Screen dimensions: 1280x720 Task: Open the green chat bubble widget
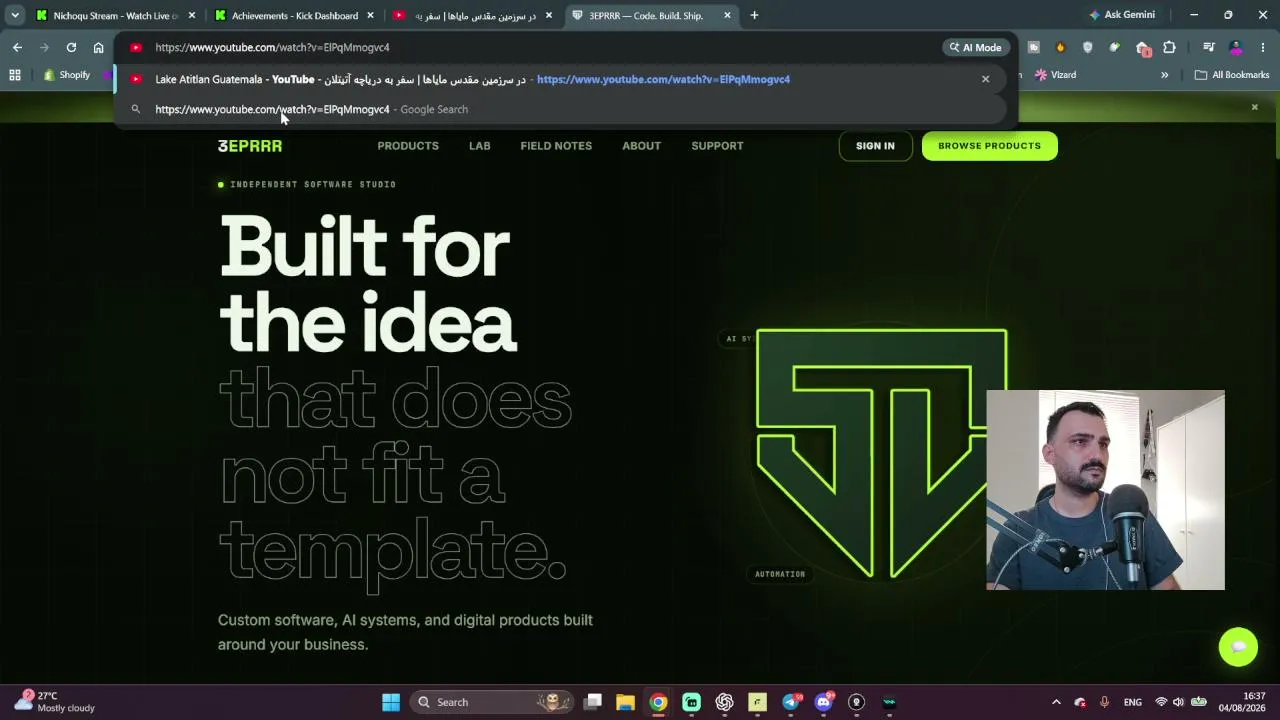1238,646
